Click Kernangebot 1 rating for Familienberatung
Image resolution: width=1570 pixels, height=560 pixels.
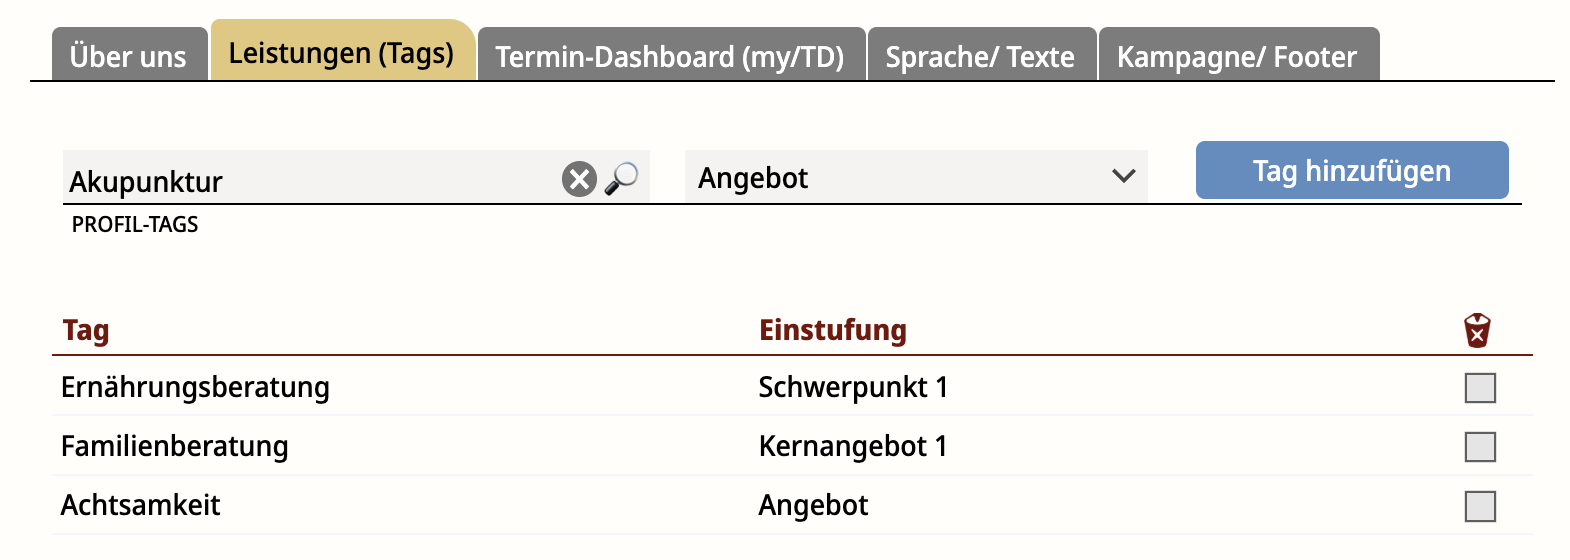pos(853,446)
